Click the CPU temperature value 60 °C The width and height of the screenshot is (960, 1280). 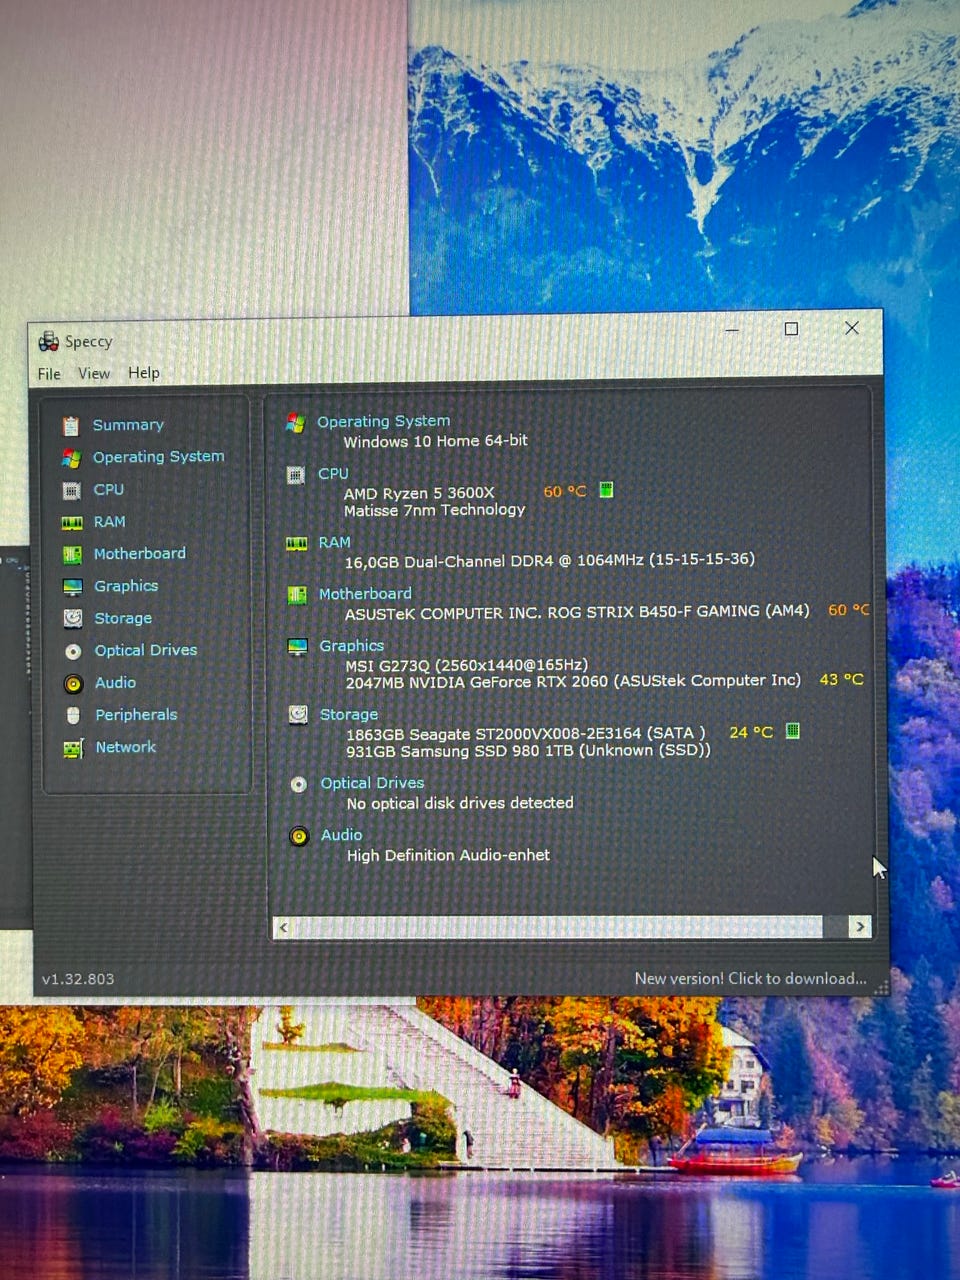click(x=565, y=491)
